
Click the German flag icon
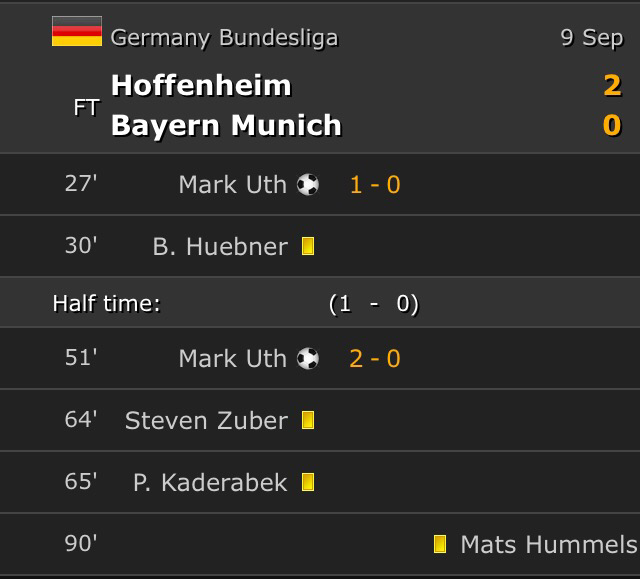[x=77, y=32]
